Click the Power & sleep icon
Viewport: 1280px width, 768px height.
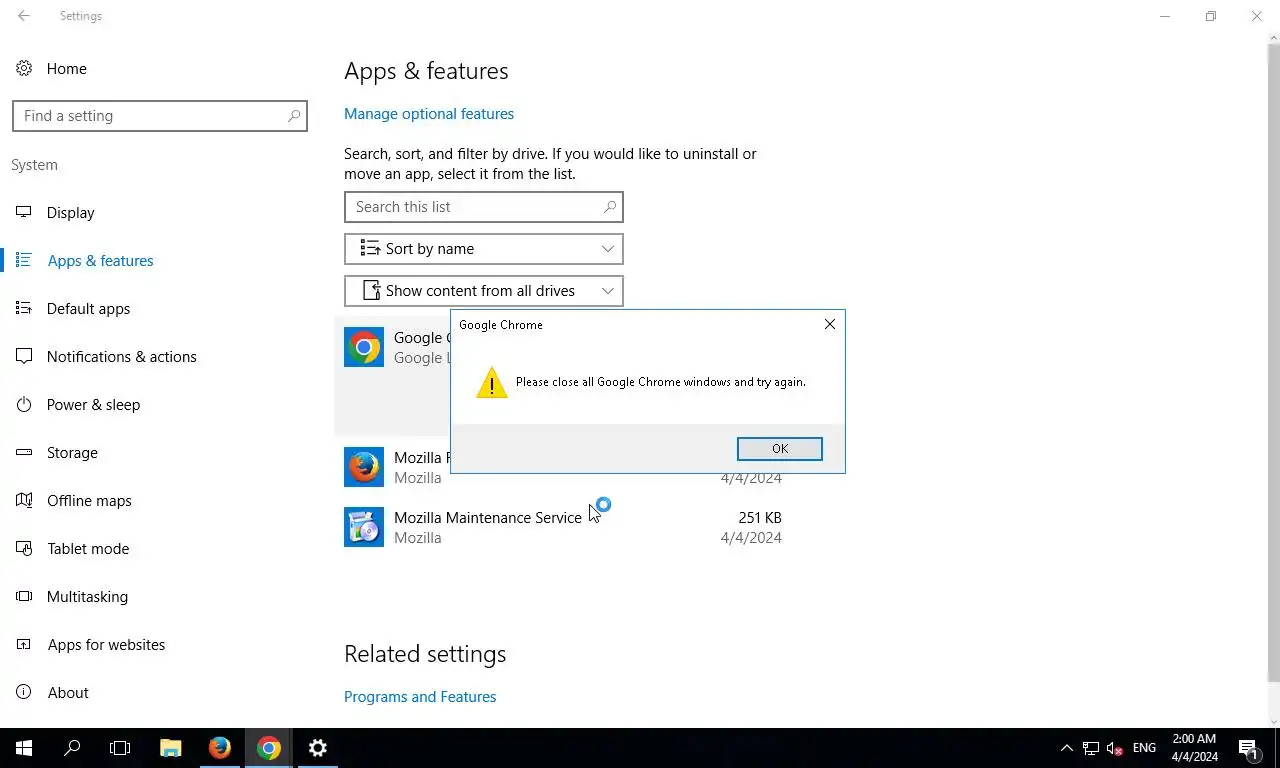pos(24,404)
